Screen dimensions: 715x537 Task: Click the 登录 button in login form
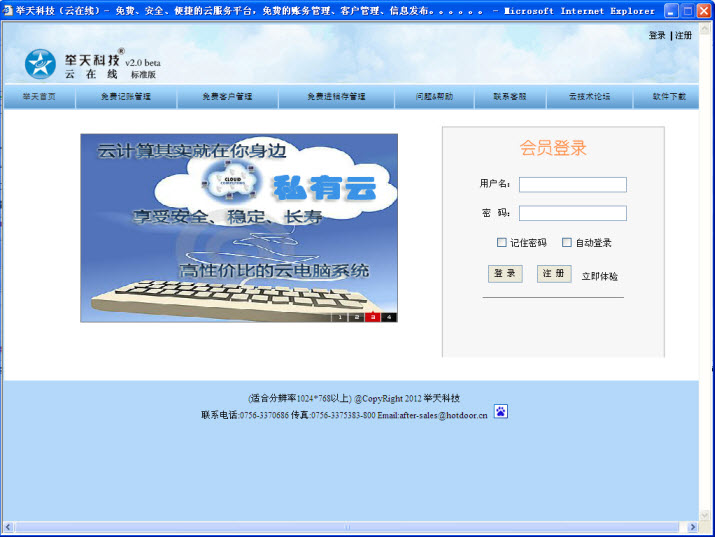click(505, 274)
